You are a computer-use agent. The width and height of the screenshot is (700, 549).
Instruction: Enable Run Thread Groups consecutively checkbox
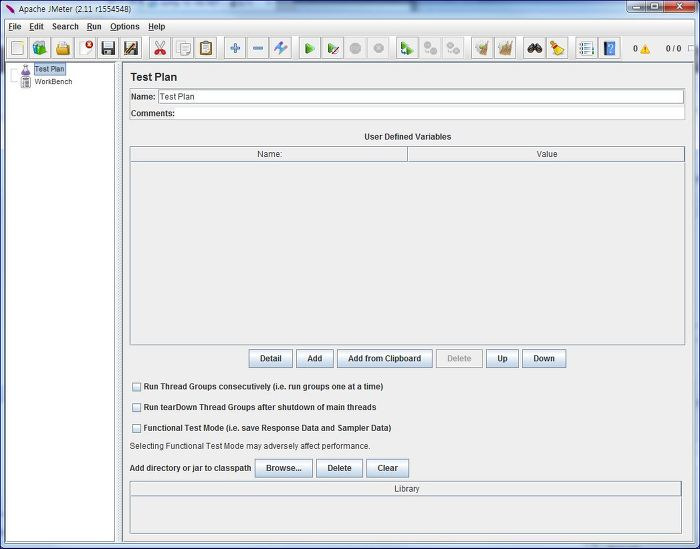pos(136,387)
